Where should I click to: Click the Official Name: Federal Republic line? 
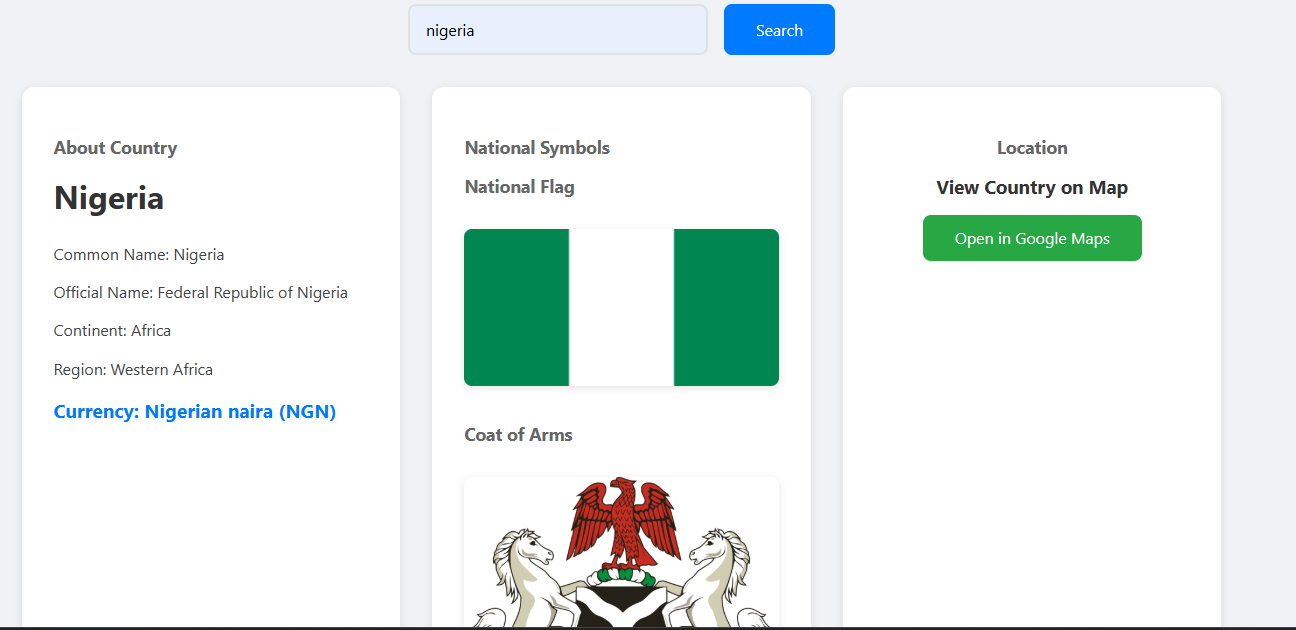click(x=201, y=293)
